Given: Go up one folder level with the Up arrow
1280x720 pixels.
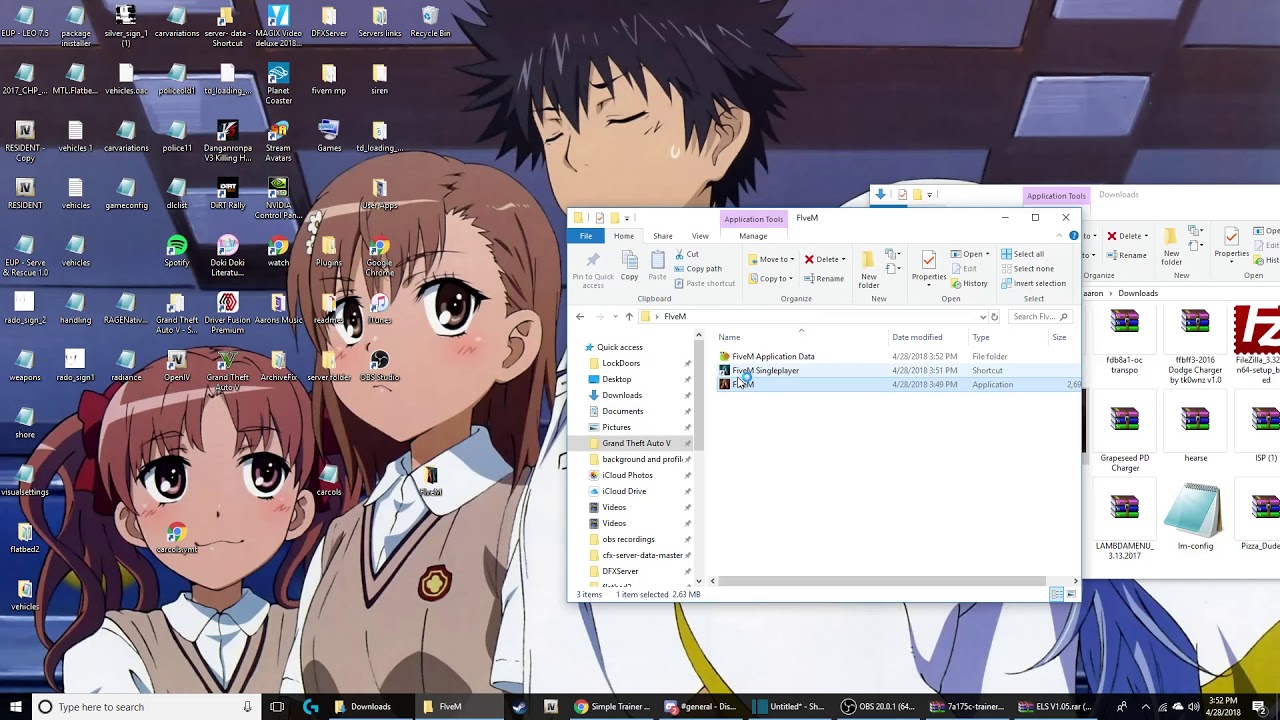Looking at the screenshot, I should click(x=629, y=317).
